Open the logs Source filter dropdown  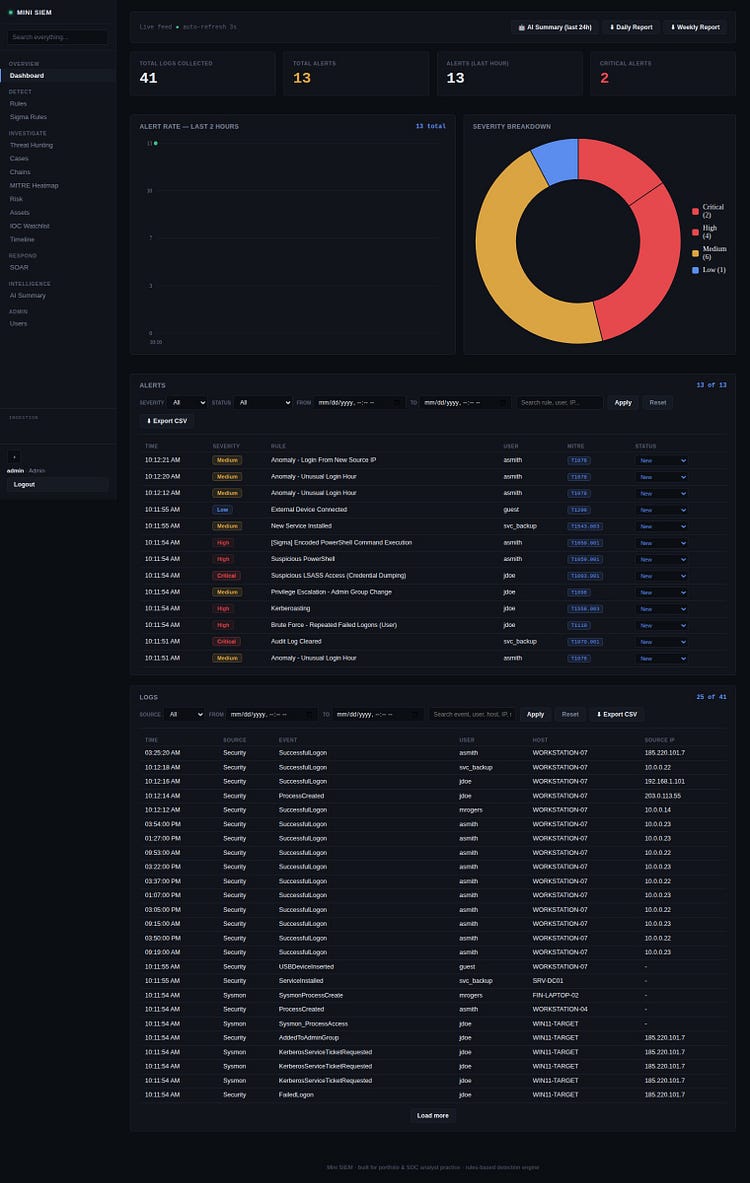184,714
